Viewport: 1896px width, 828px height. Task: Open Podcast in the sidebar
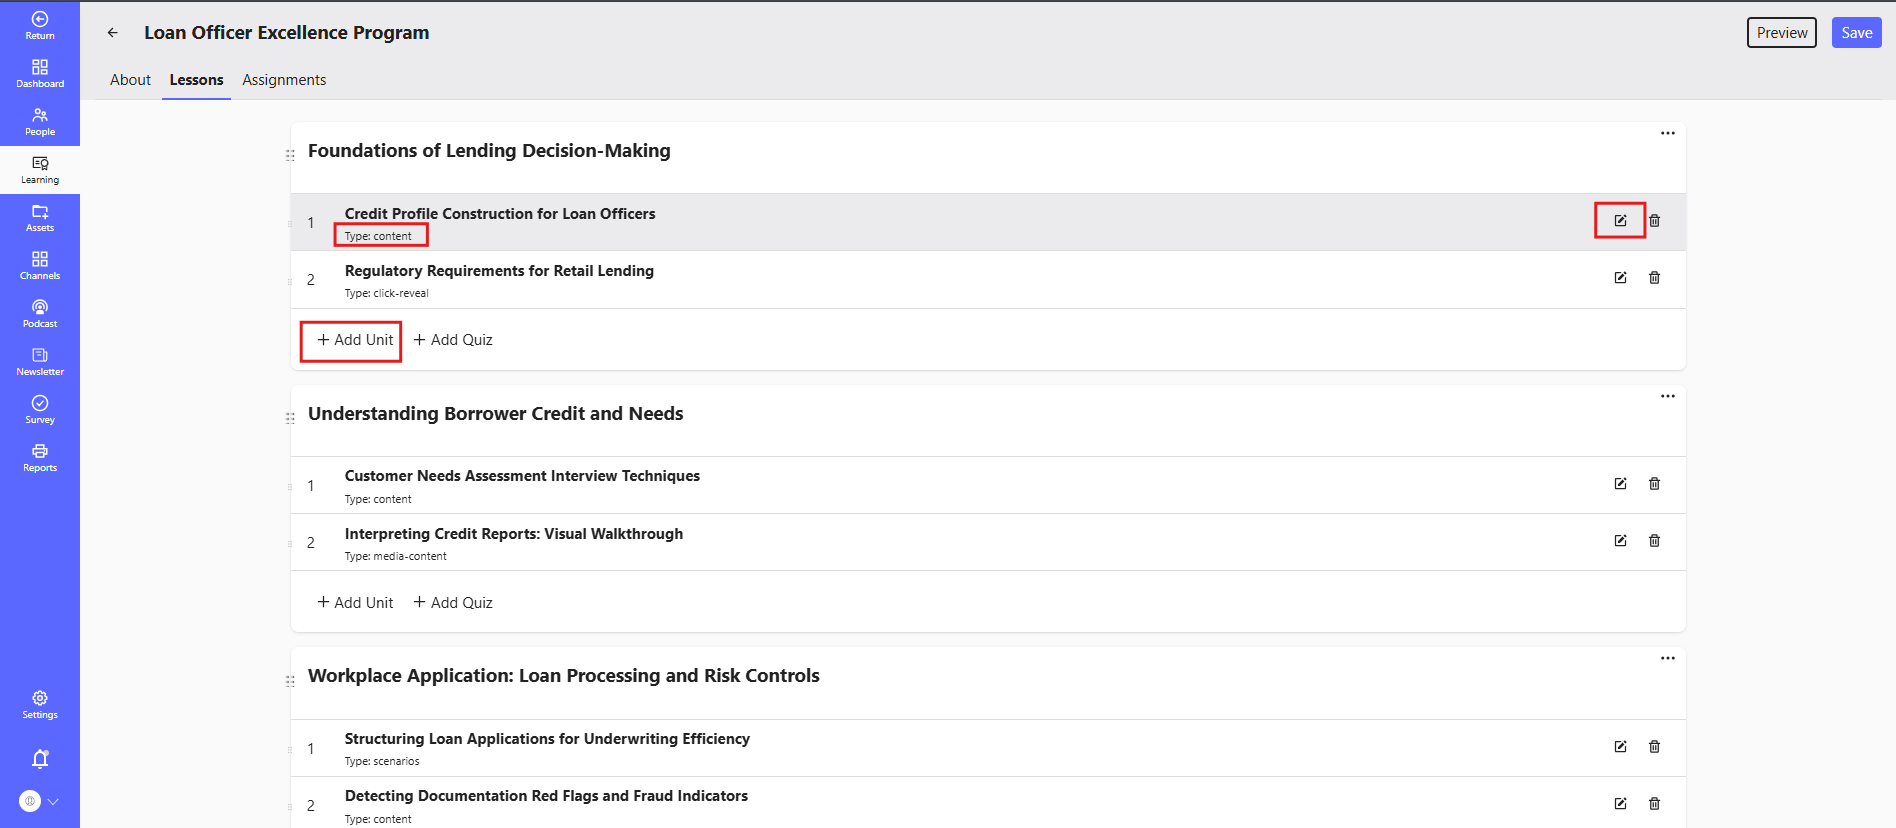(x=40, y=313)
